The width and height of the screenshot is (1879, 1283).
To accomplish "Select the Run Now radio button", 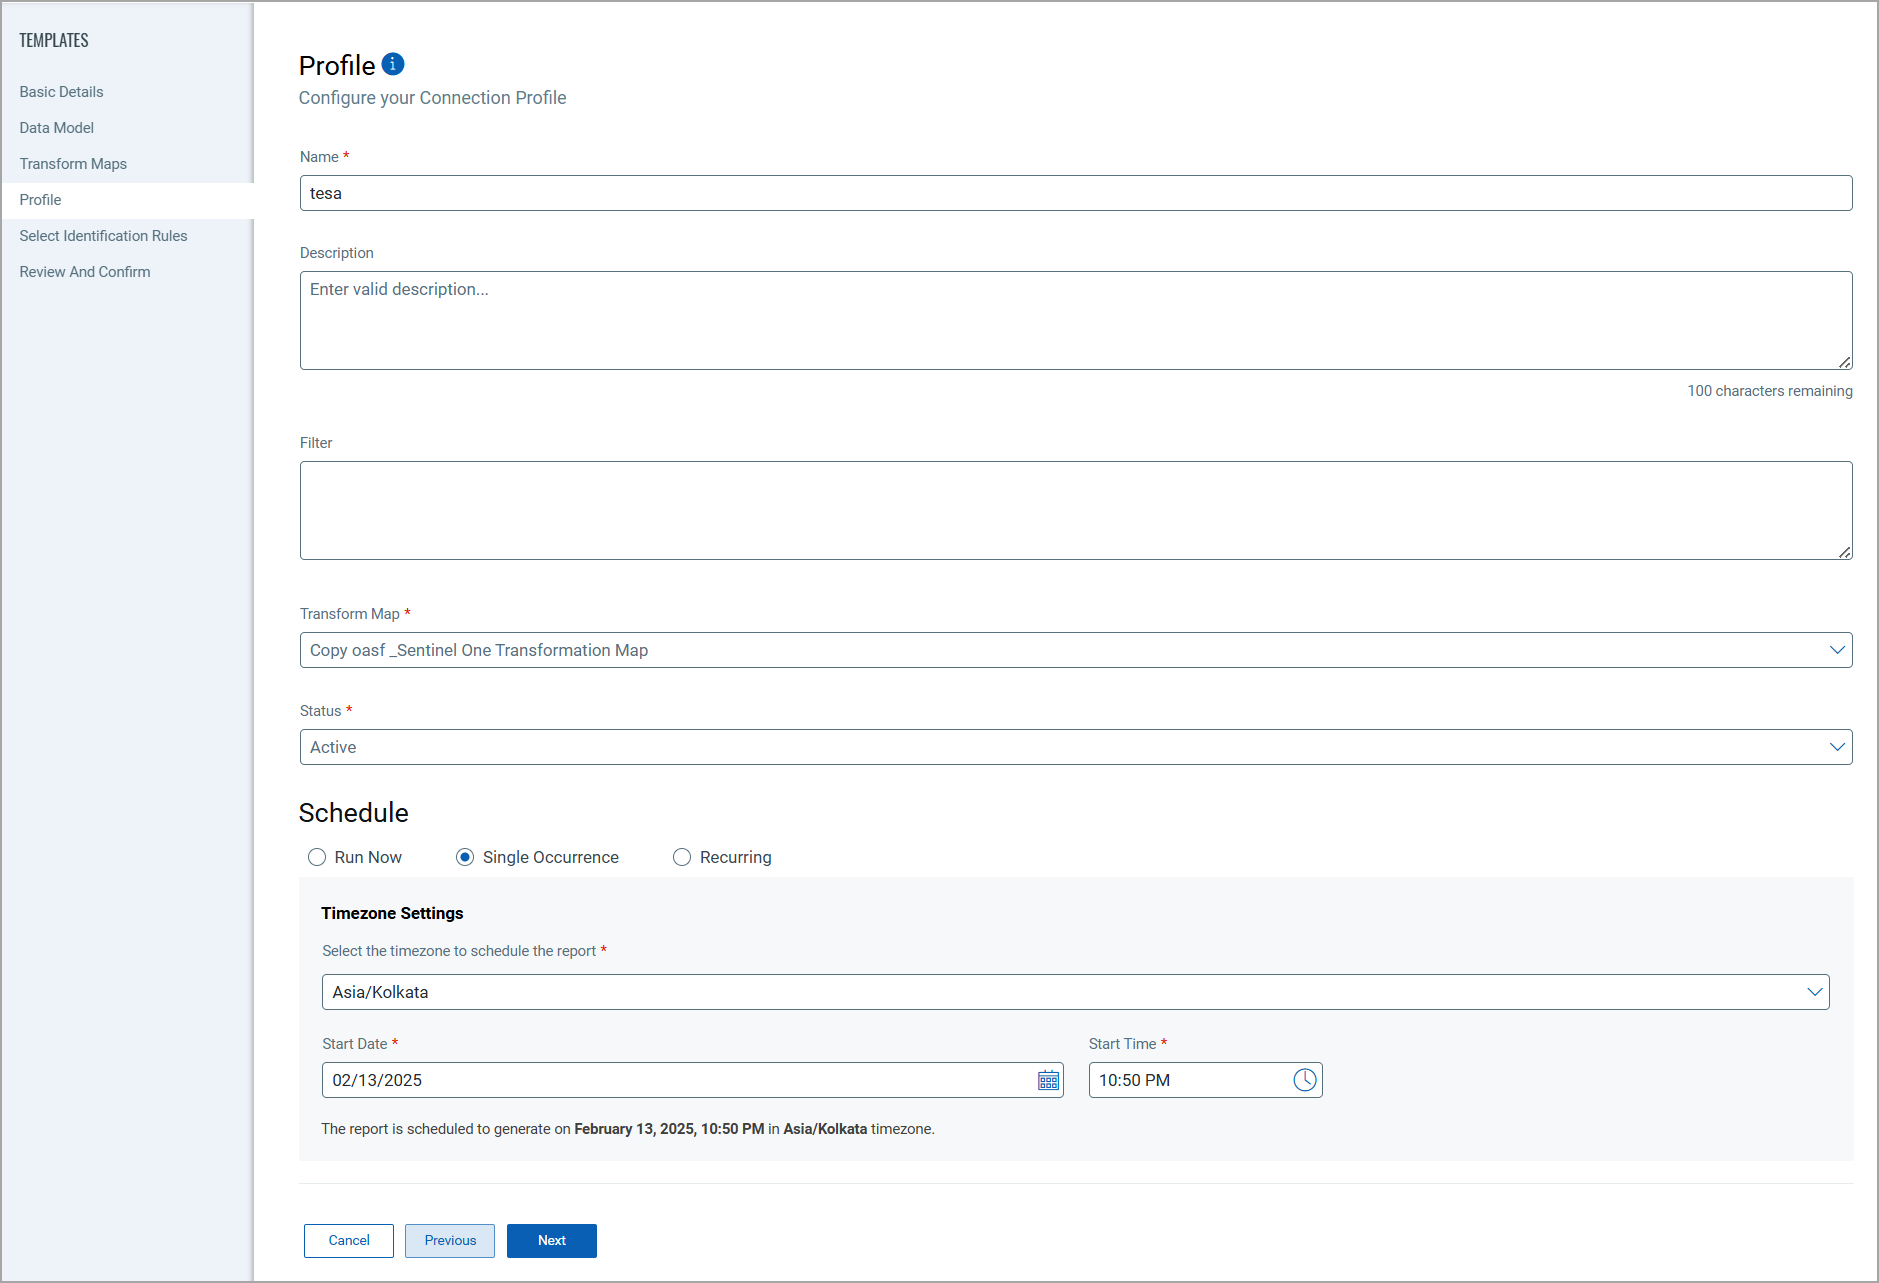I will pyautogui.click(x=317, y=857).
